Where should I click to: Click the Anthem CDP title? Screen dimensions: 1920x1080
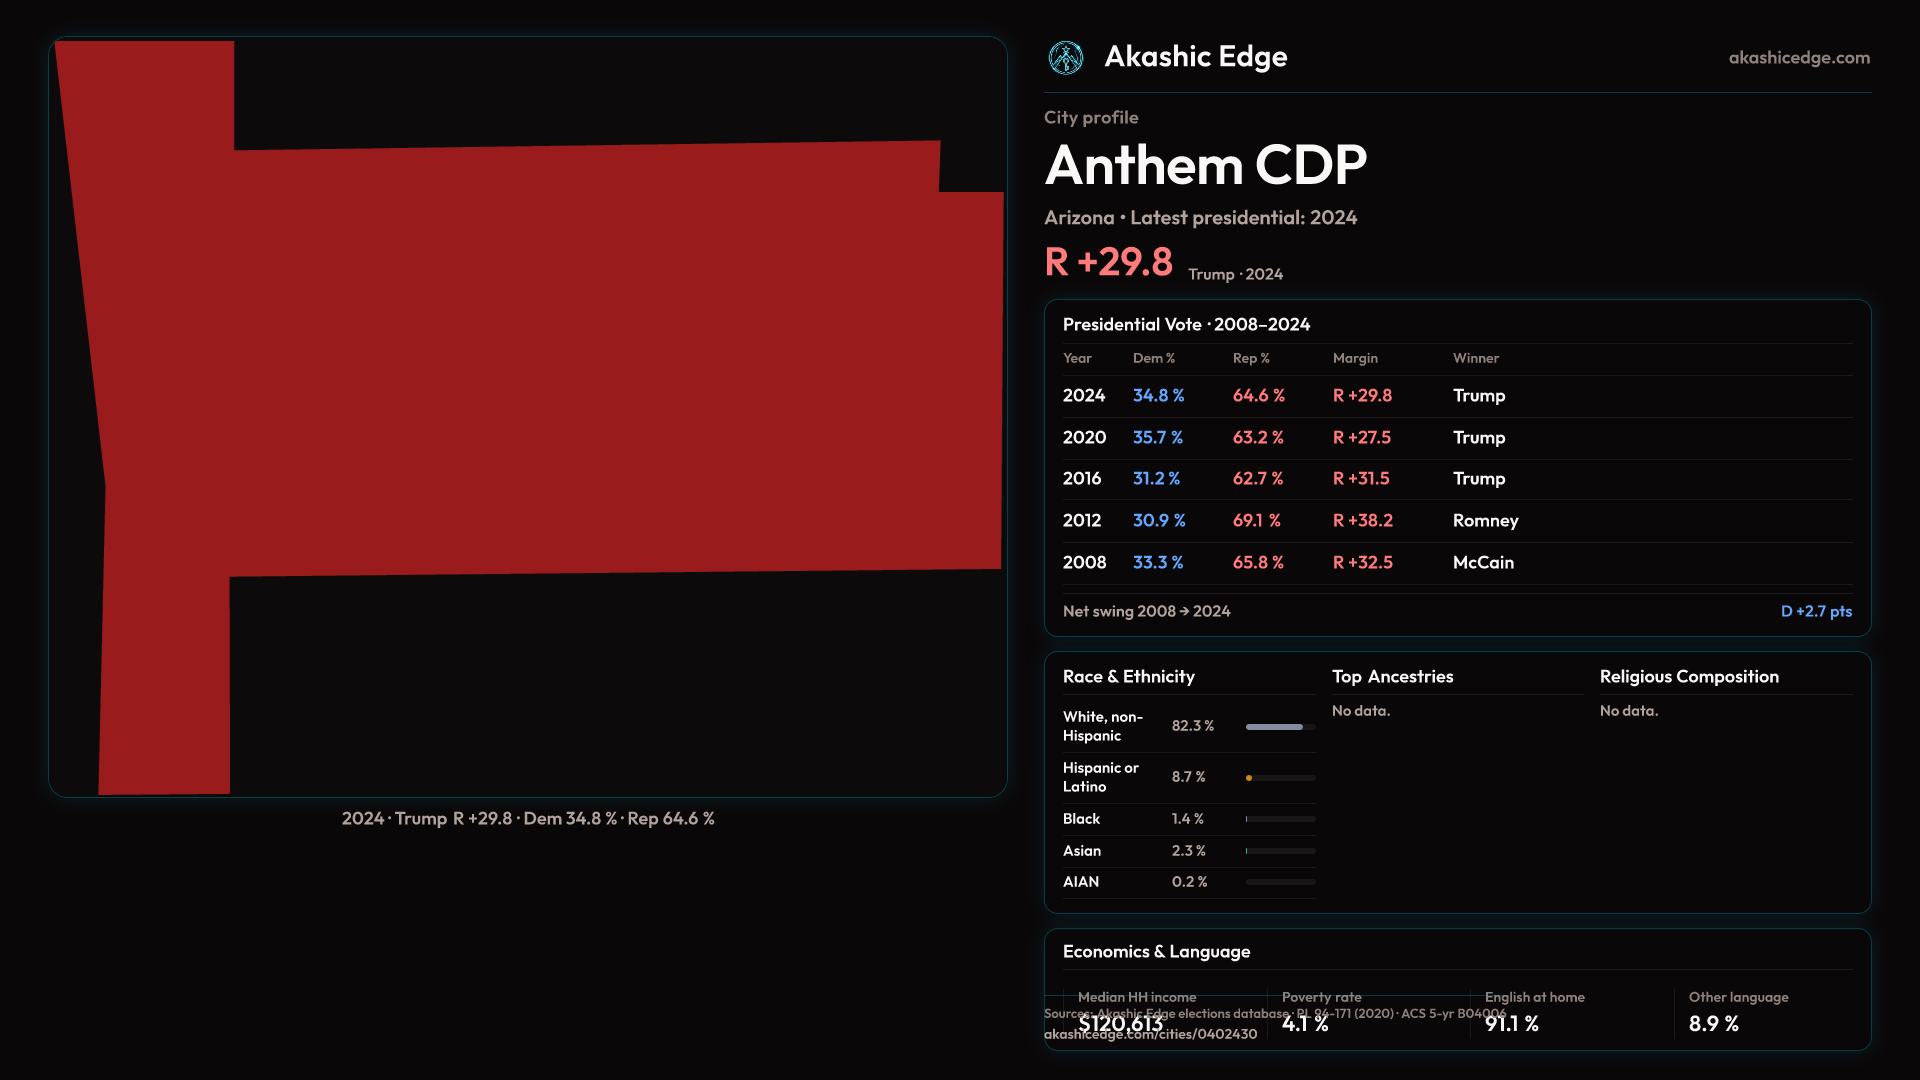(x=1205, y=165)
